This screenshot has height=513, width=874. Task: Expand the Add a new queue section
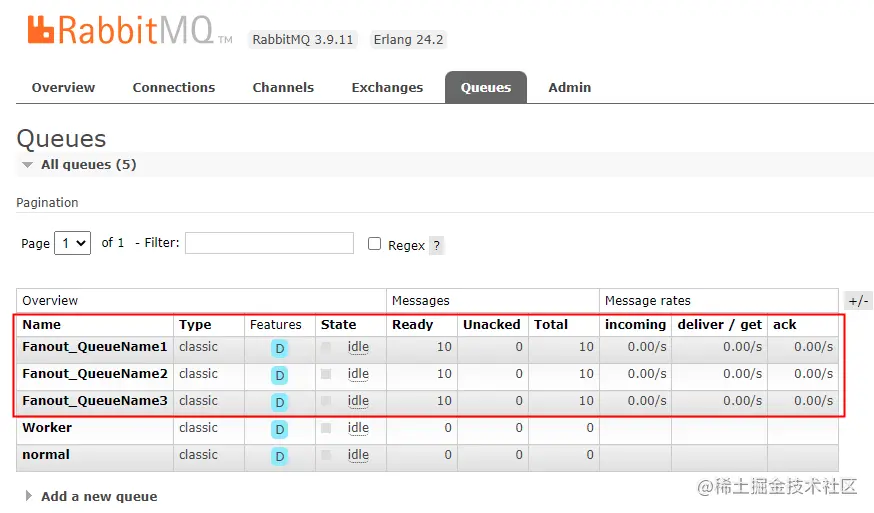92,496
